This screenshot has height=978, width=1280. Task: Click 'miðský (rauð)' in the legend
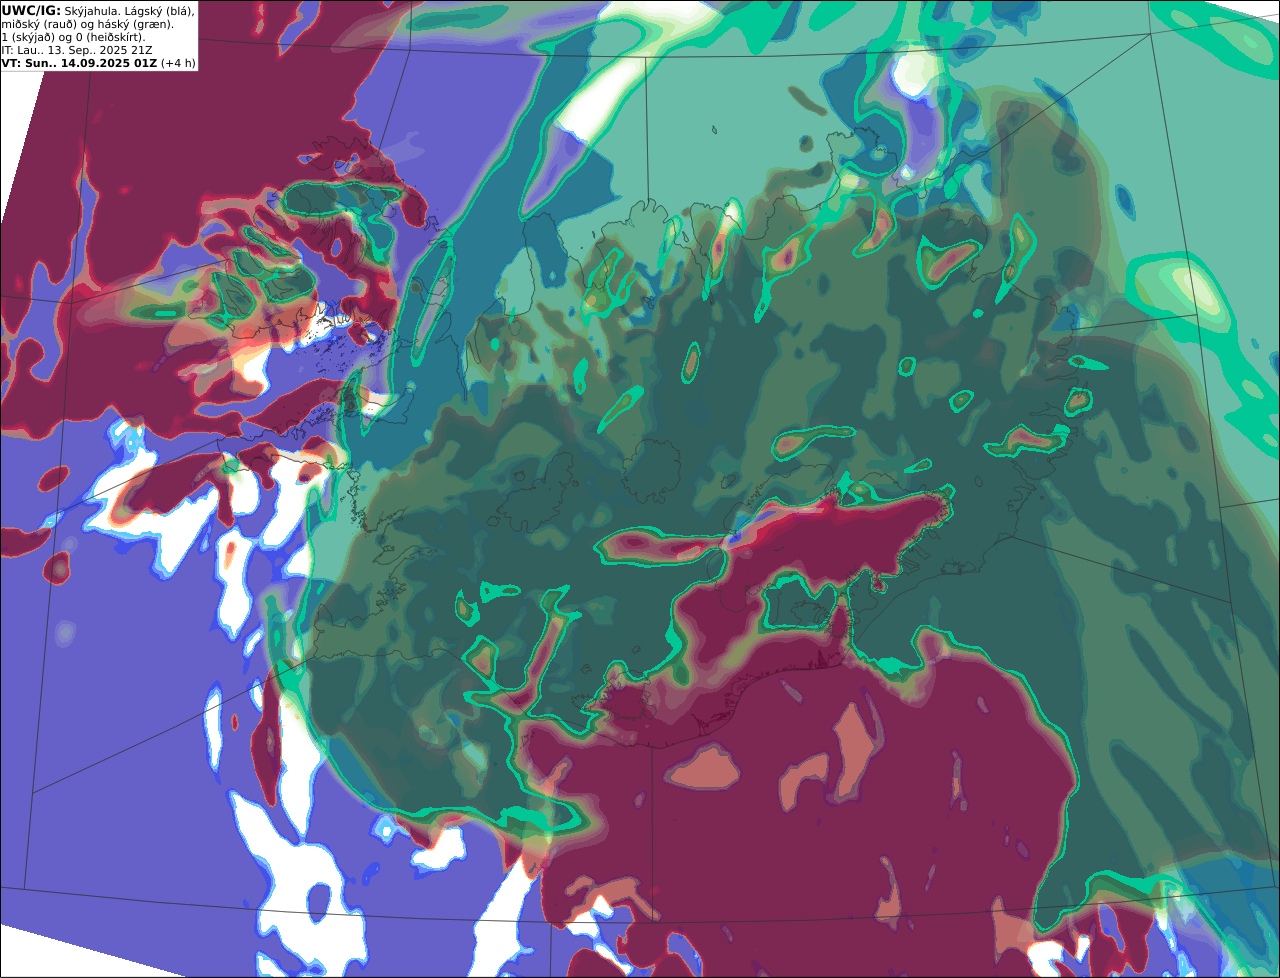[x=39, y=24]
